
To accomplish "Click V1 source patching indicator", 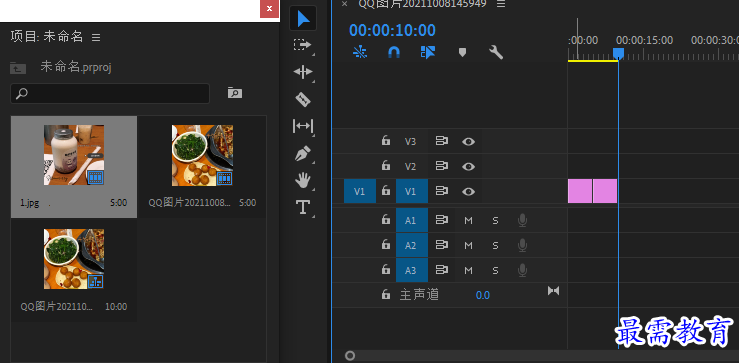I will pos(360,191).
